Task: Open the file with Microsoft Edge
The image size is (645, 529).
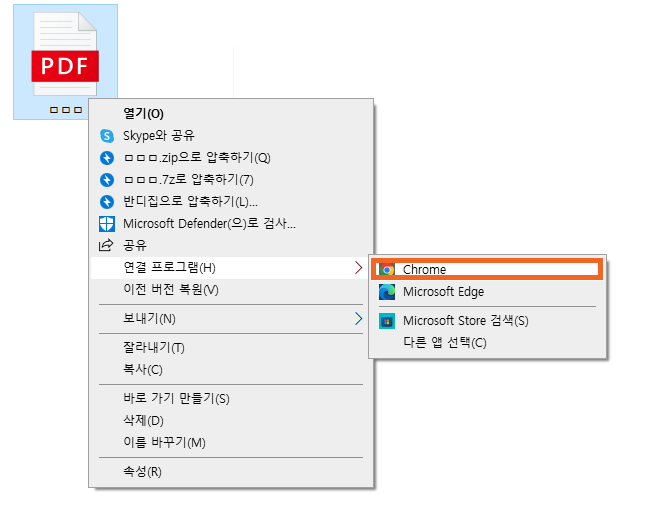Action: coord(487,292)
